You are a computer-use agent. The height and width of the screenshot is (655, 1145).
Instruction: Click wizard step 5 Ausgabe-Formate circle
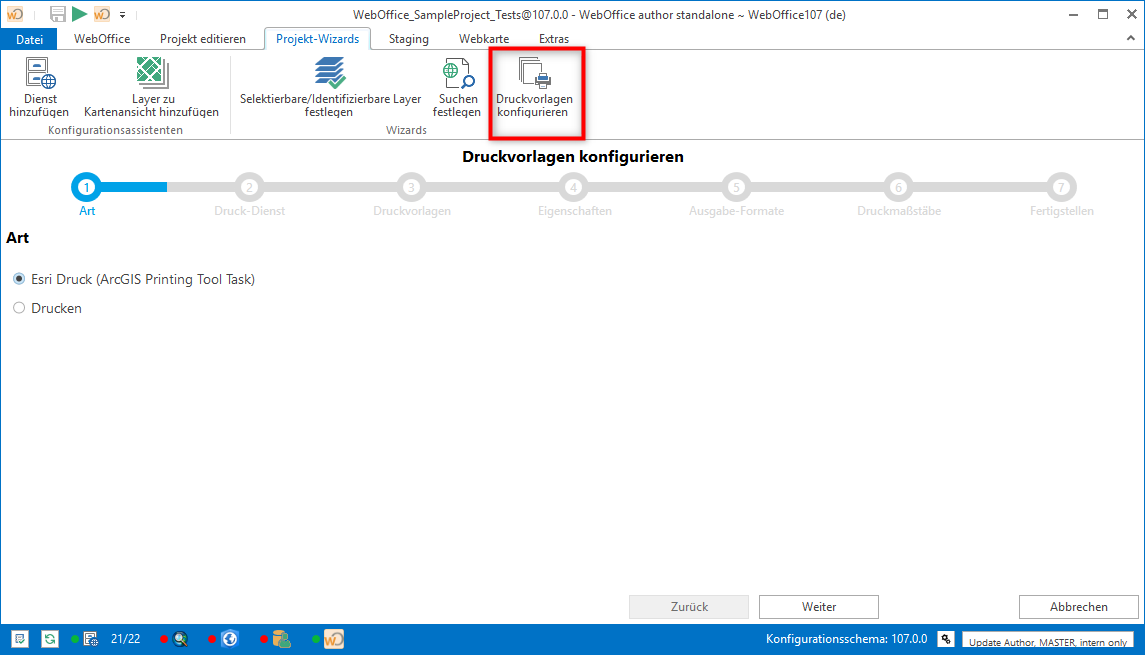(x=736, y=188)
